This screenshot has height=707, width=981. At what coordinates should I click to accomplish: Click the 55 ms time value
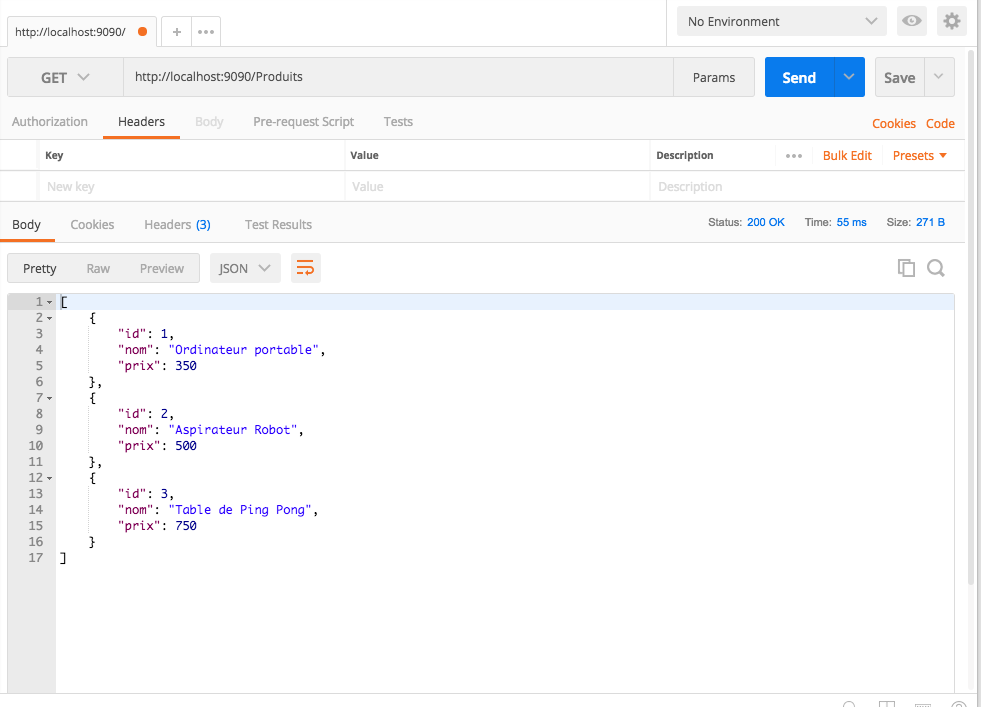[x=851, y=222]
